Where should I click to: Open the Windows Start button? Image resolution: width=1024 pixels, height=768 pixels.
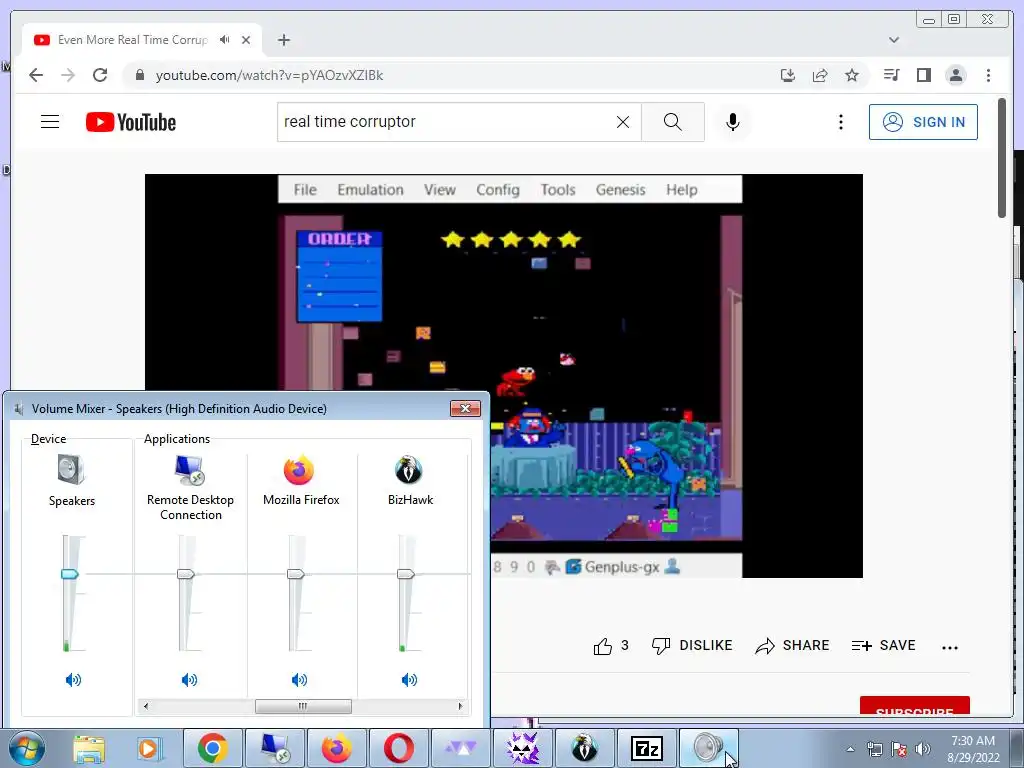click(x=26, y=748)
